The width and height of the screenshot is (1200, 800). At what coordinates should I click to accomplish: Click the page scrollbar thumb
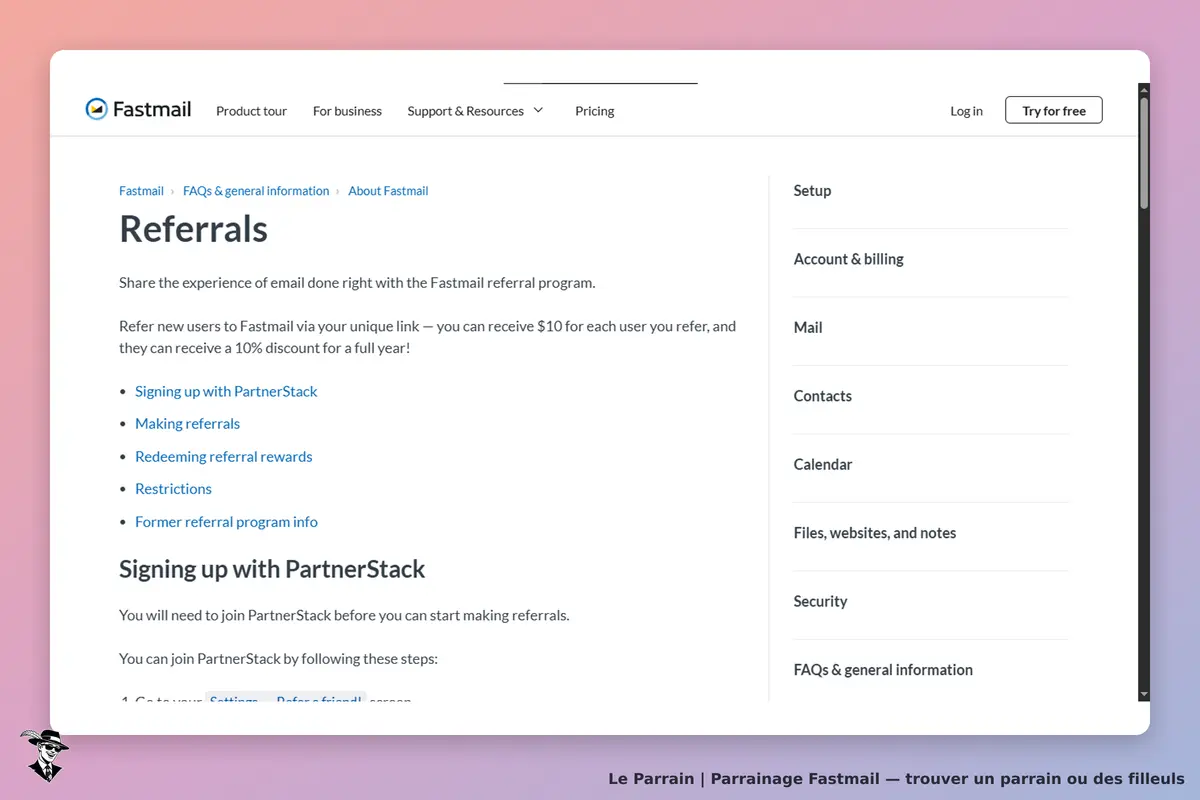[1144, 153]
